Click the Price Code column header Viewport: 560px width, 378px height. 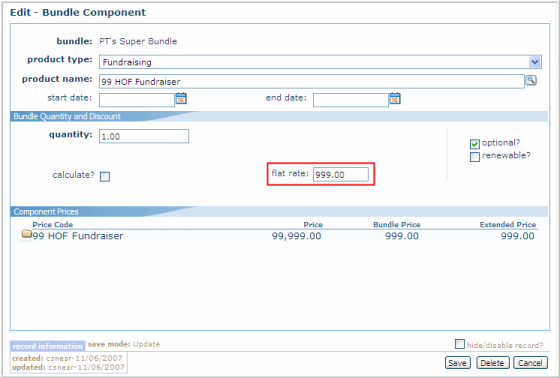[52, 224]
